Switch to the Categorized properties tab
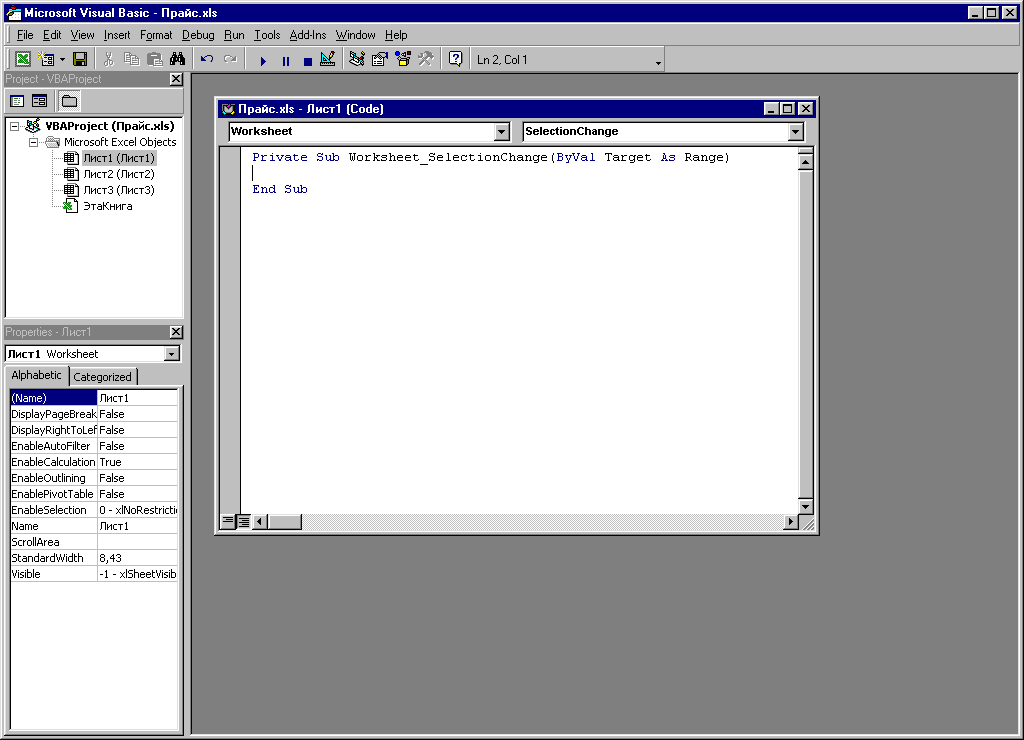 pyautogui.click(x=103, y=377)
